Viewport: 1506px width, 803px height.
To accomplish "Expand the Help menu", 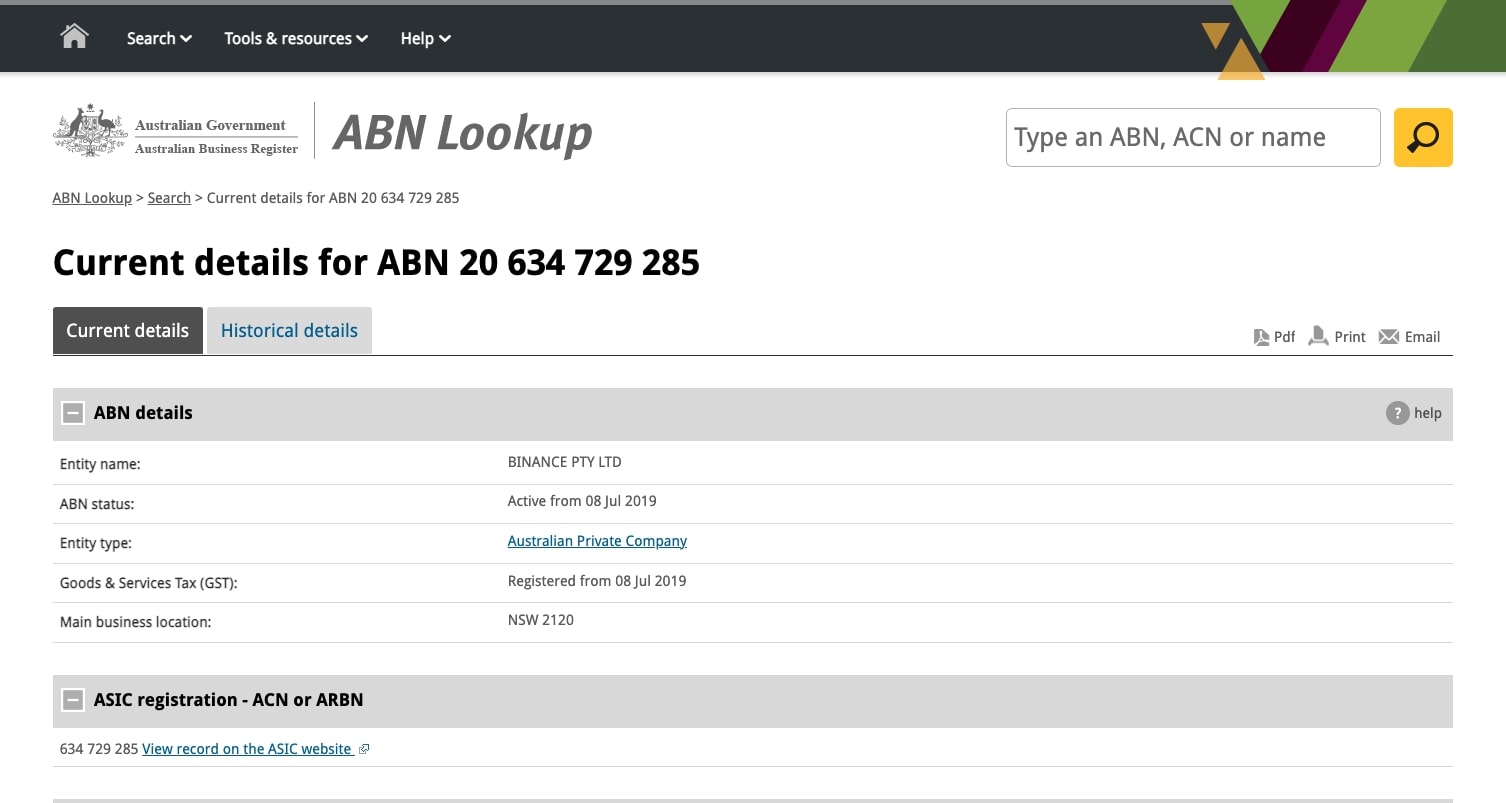I will click(x=425, y=38).
